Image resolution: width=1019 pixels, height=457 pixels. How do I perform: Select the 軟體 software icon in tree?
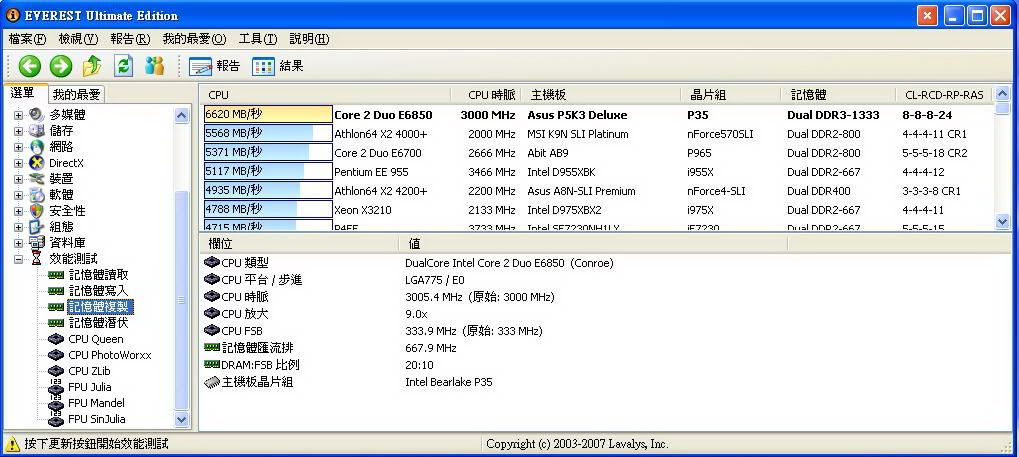pos(37,195)
